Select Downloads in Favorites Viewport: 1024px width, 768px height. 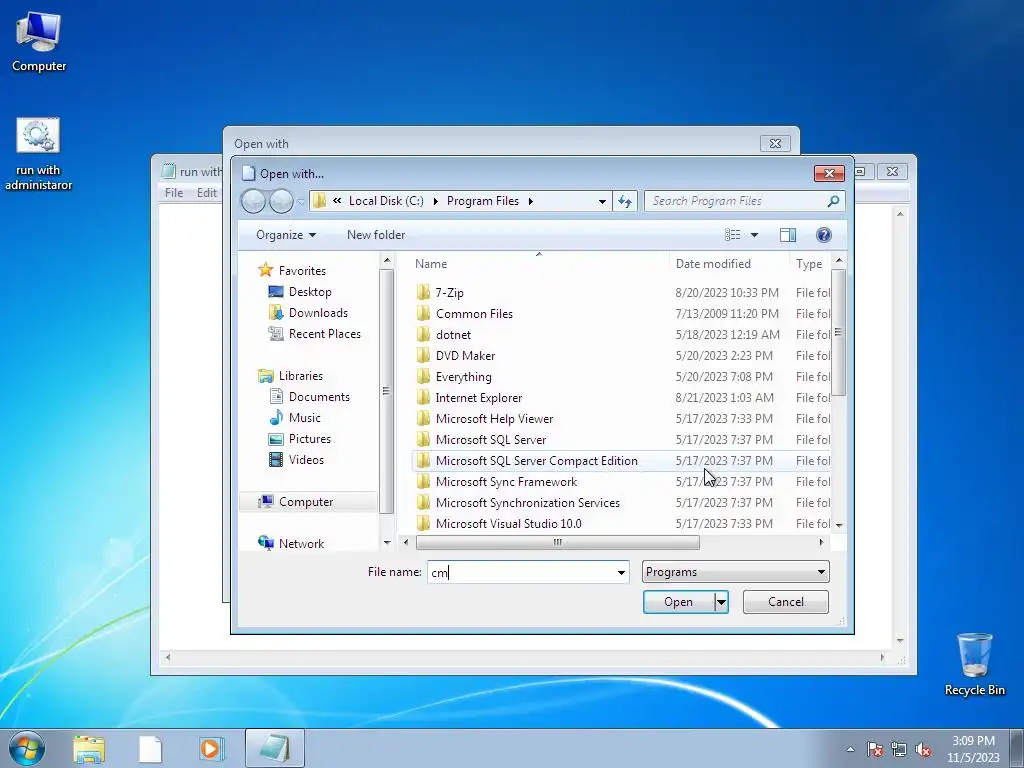coord(318,313)
